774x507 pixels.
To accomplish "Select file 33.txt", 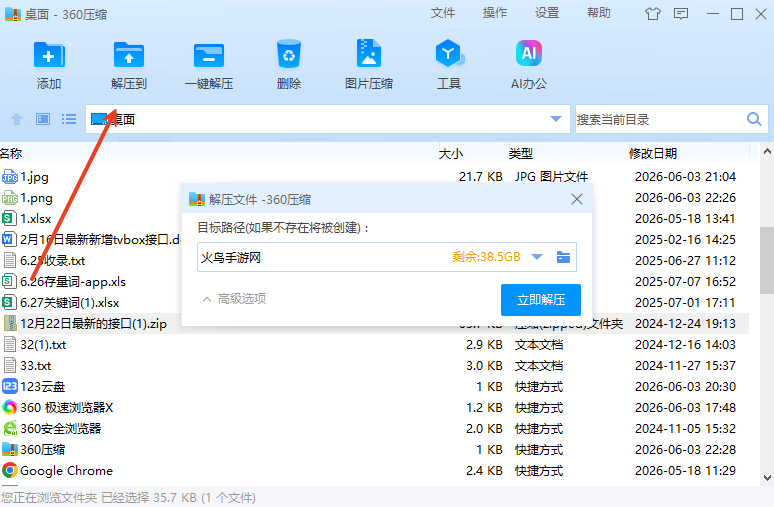I will click(x=36, y=366).
